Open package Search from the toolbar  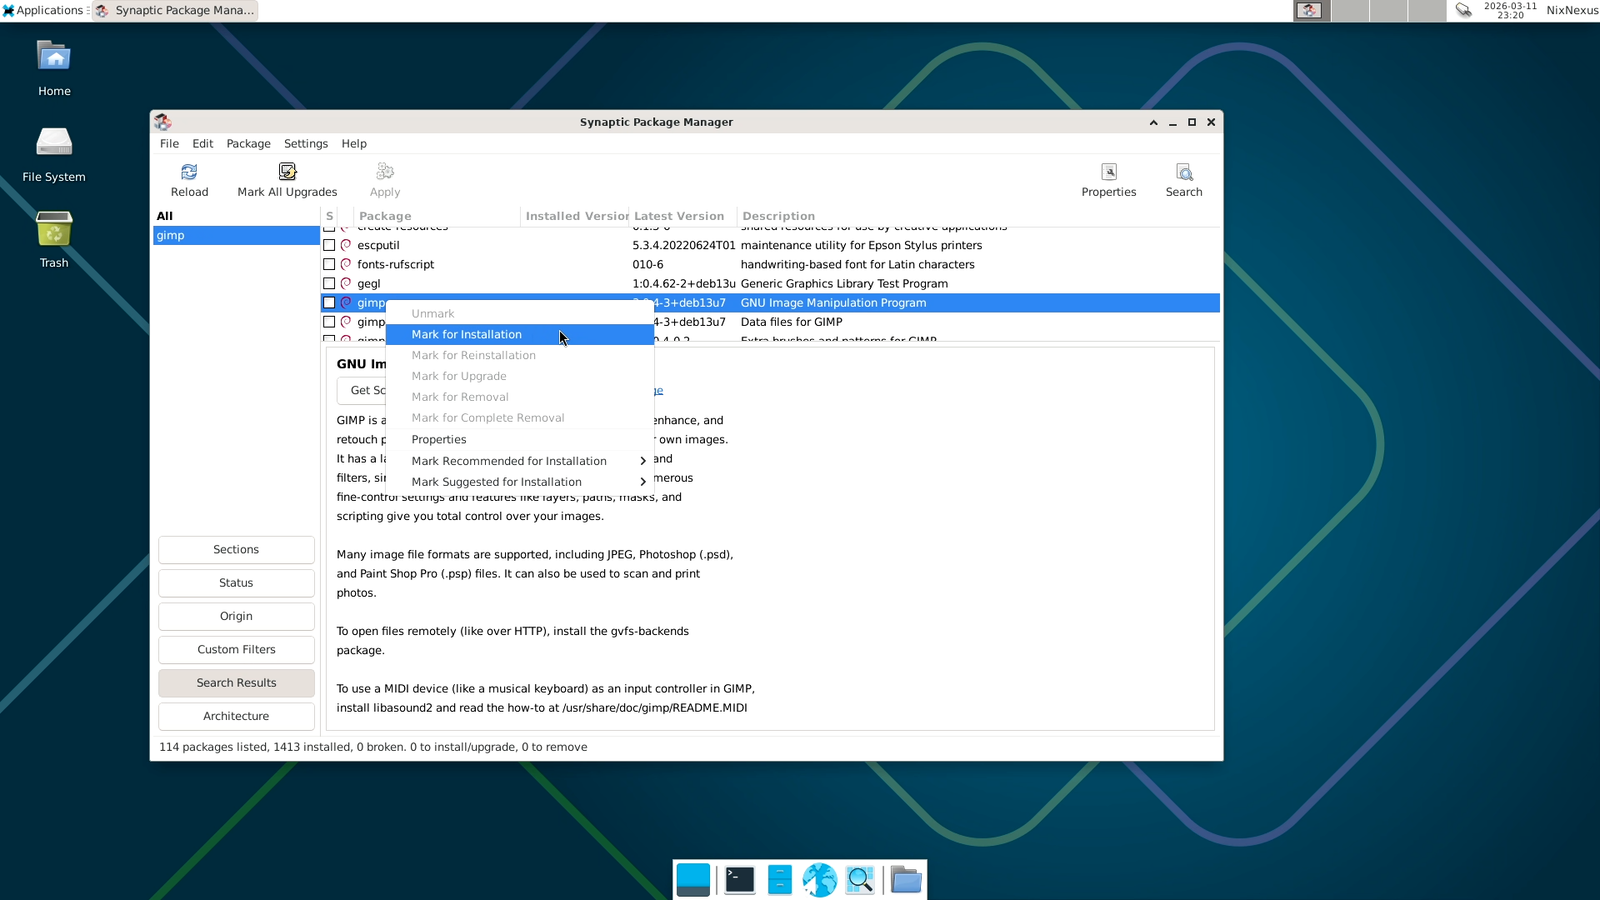pyautogui.click(x=1183, y=180)
